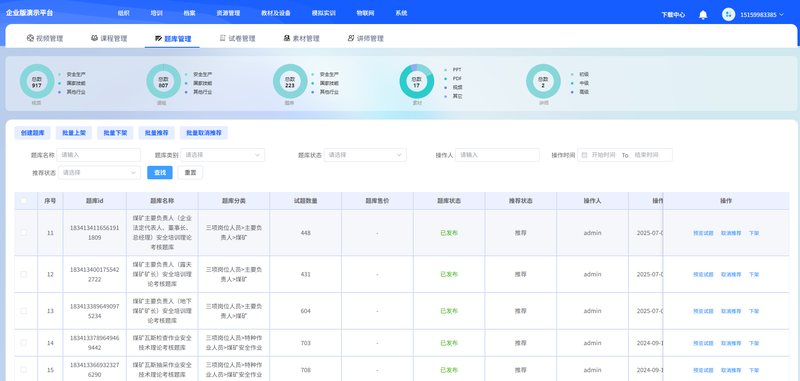The height and width of the screenshot is (381, 800).
Task: Click the PPT legend dot of 素材 chart
Action: click(x=445, y=69)
